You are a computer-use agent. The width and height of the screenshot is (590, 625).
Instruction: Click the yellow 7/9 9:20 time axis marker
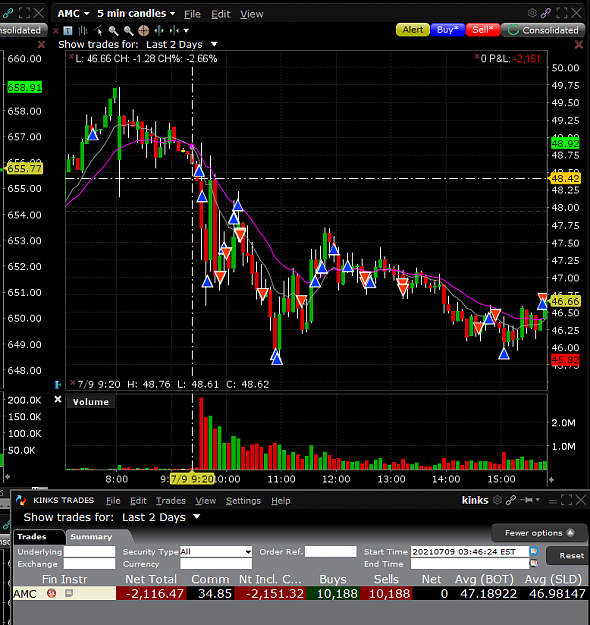pyautogui.click(x=192, y=479)
